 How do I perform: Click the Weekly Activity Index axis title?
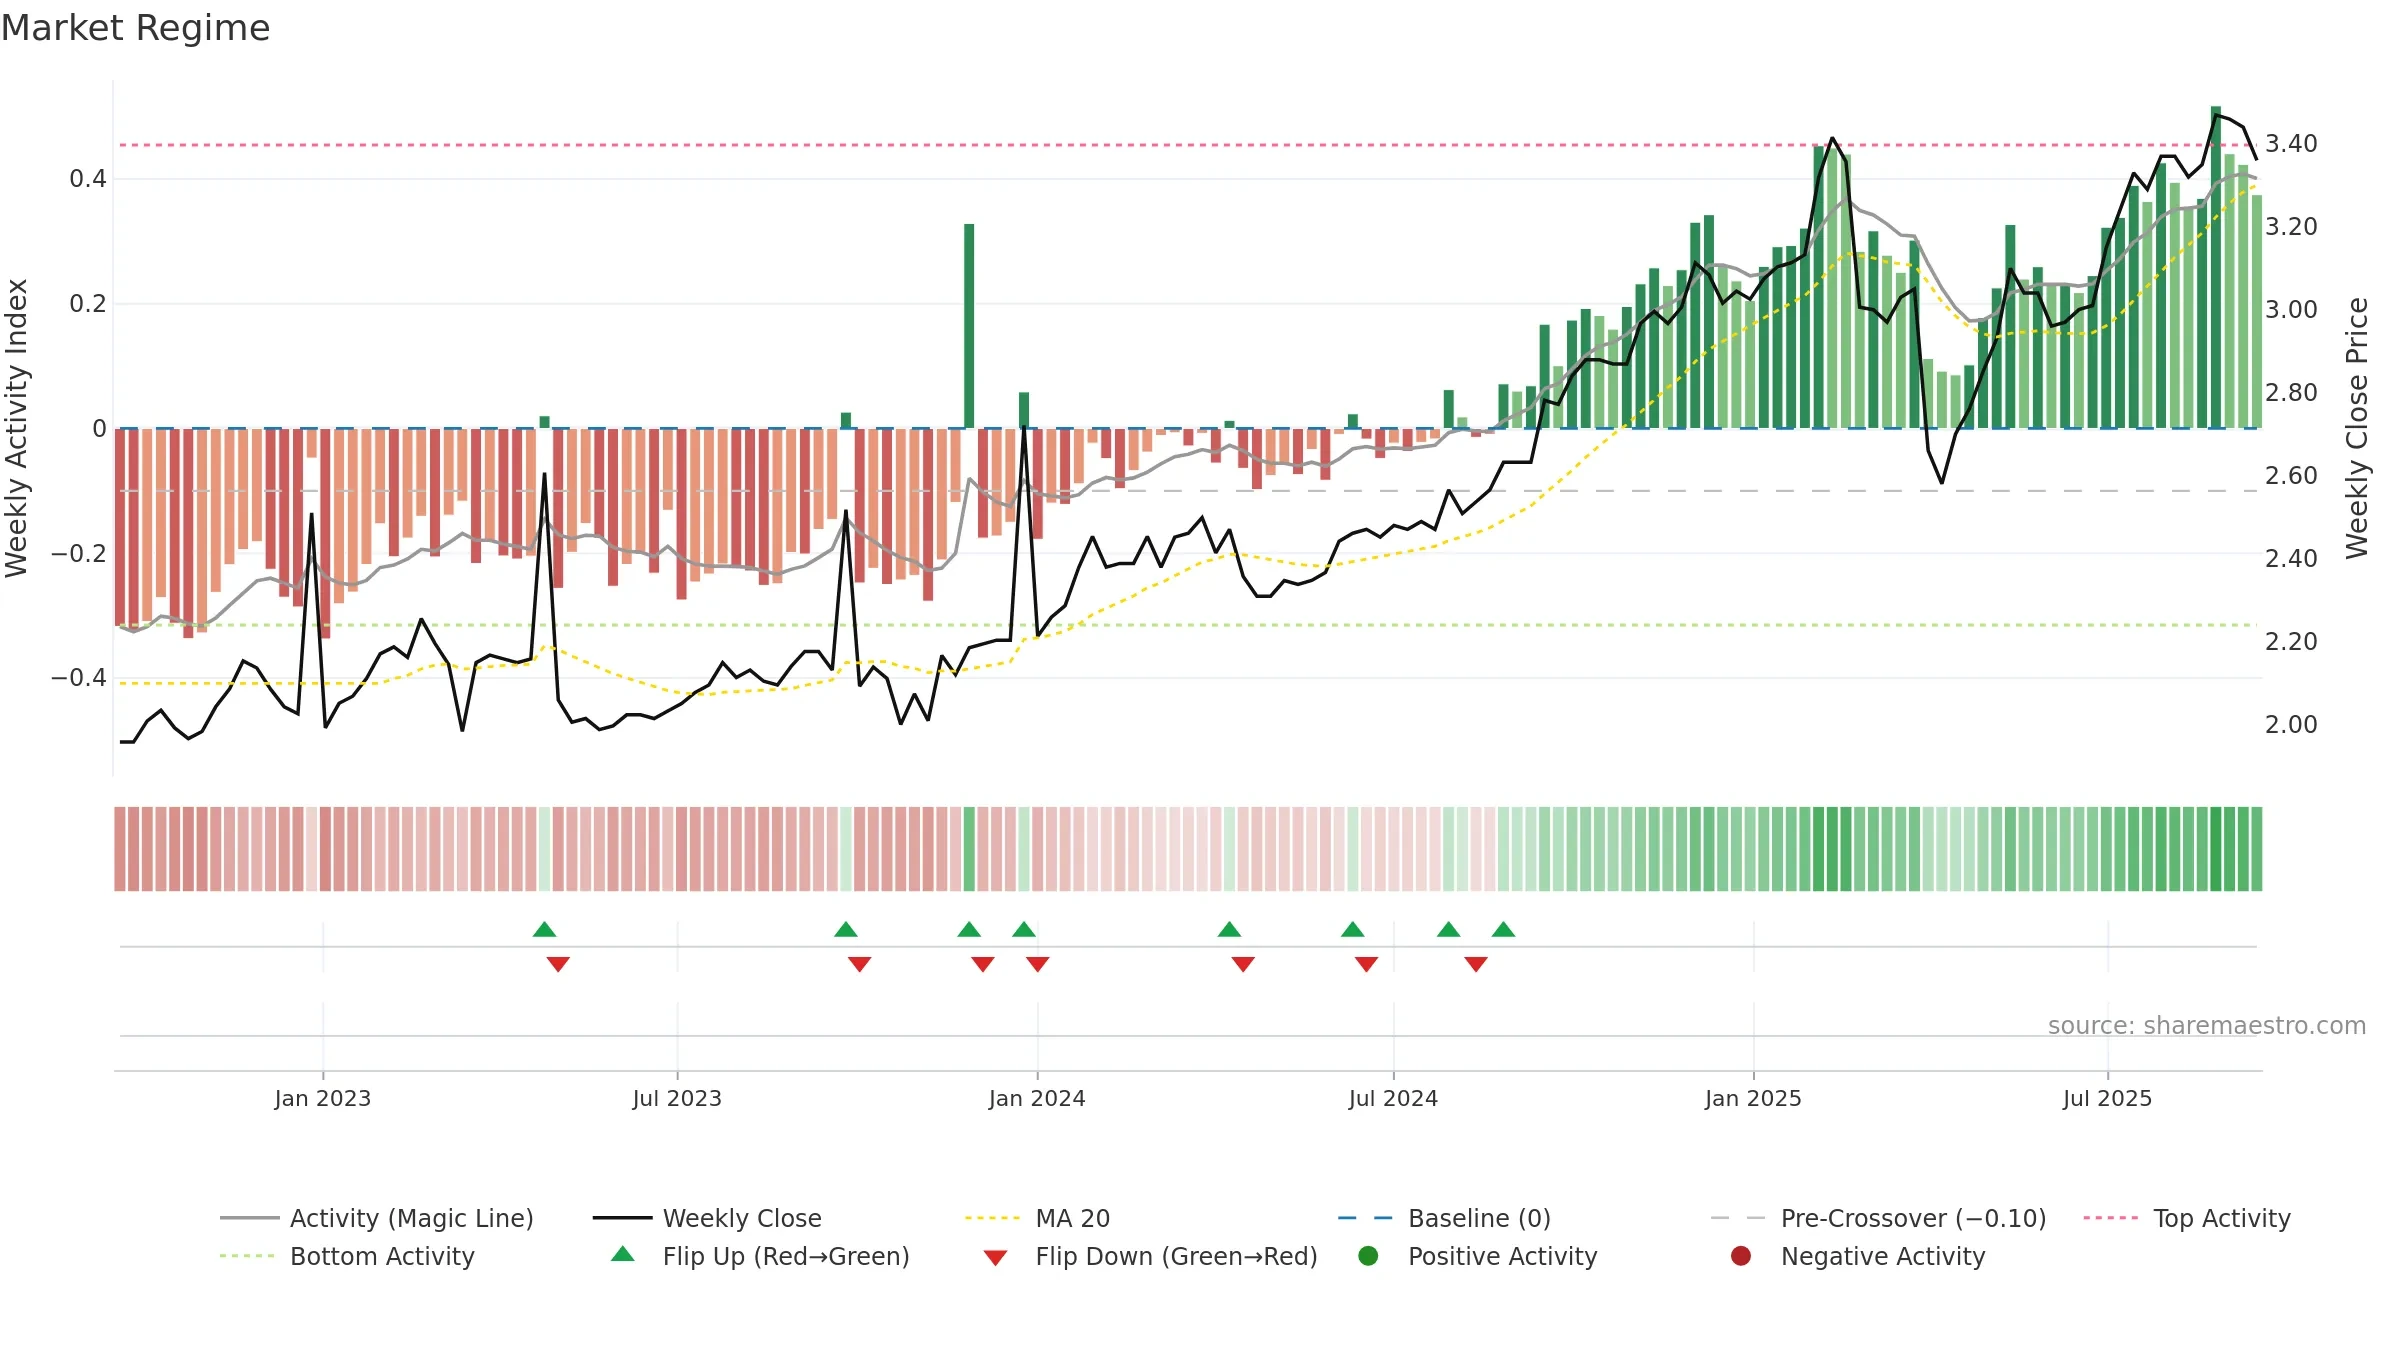[x=16, y=428]
